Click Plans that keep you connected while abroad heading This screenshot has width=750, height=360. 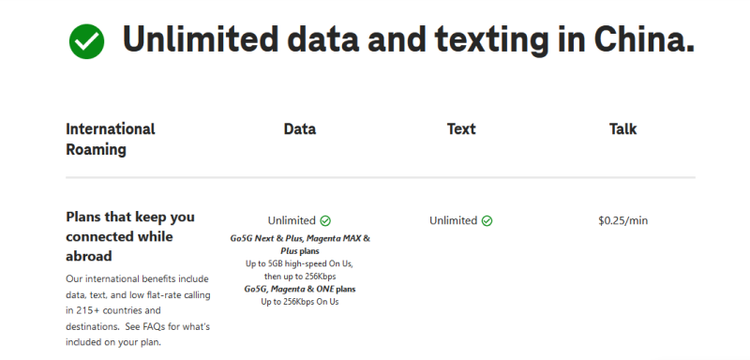130,236
